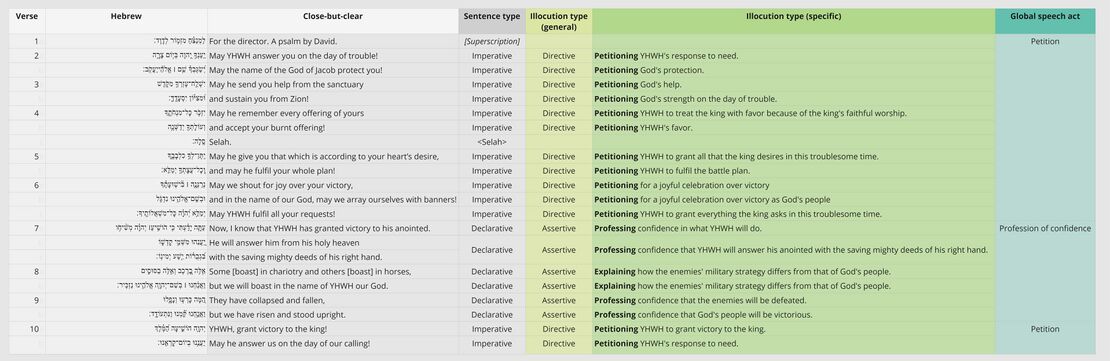Select "and may he fulfil your whole plan!"
Image resolution: width=1110 pixels, height=361 pixels.
pos(272,171)
